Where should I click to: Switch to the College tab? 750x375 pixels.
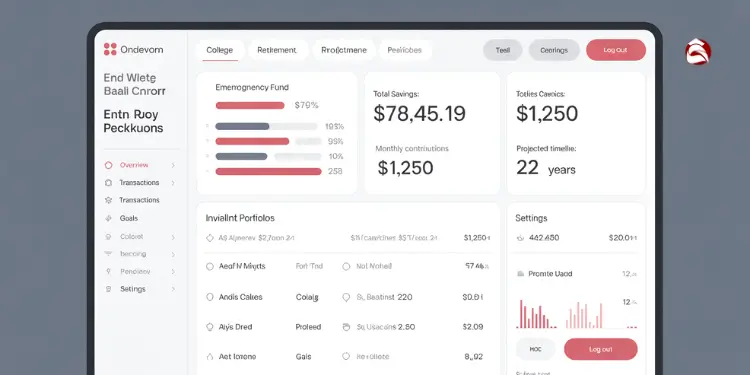[x=220, y=50]
